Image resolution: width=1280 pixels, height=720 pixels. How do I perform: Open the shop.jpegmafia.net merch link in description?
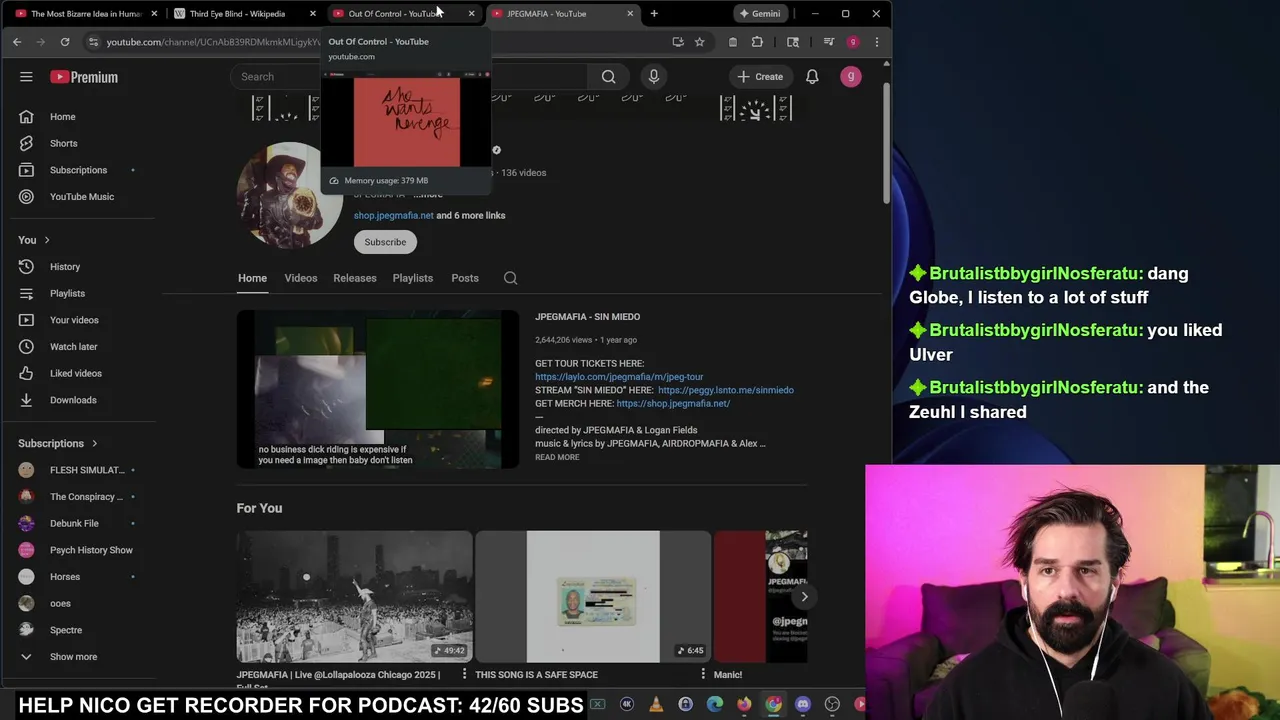[x=673, y=403]
